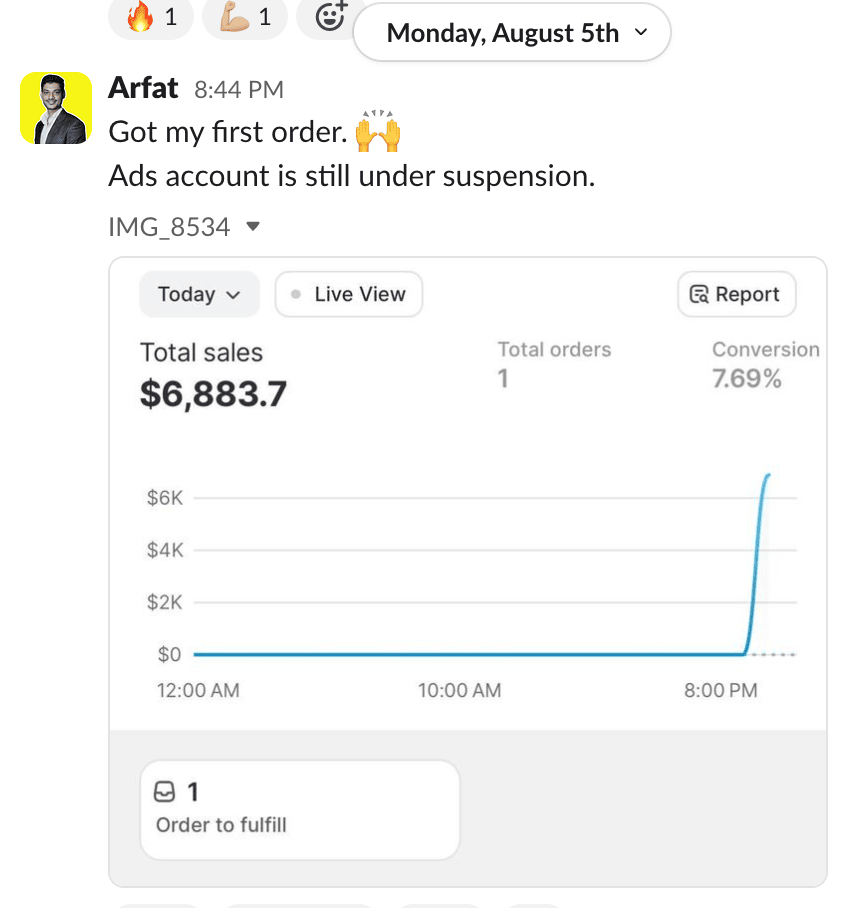
Task: Click the IMG_8534 file name
Action: [x=168, y=227]
